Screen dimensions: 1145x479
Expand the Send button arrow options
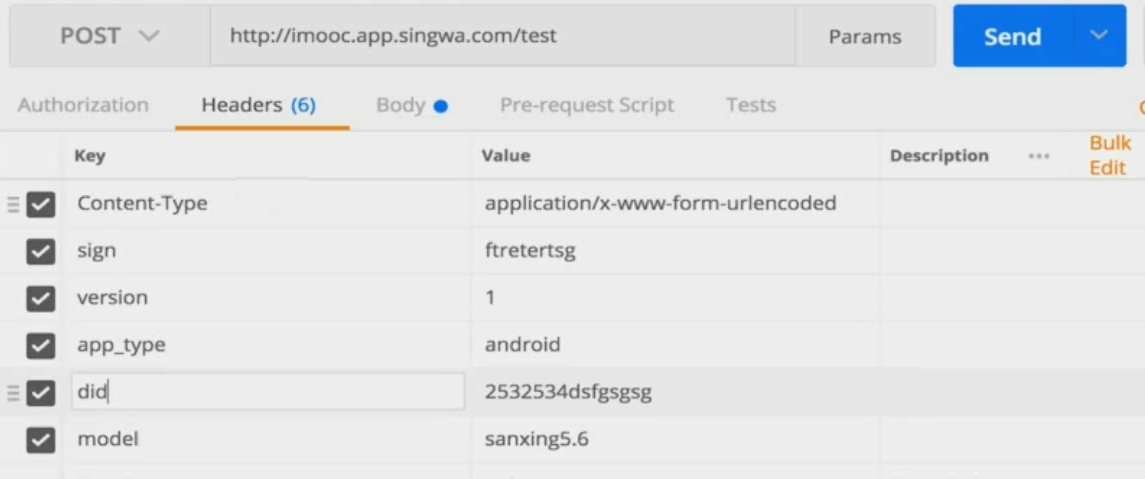coord(1099,36)
